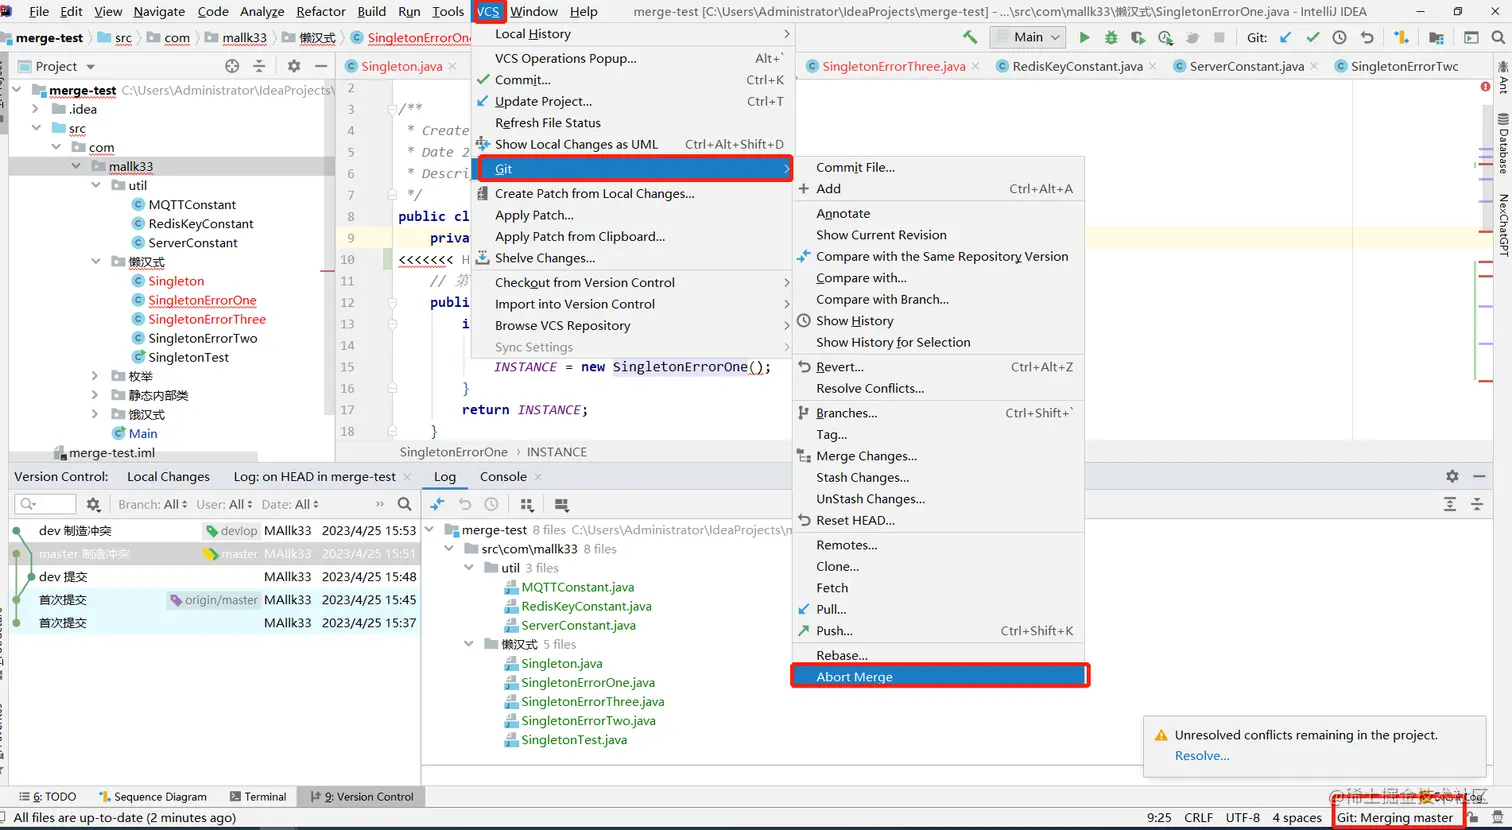Viewport: 1512px width, 830px height.
Task: Collapse the util folder in the Project tree
Action: [x=93, y=185]
